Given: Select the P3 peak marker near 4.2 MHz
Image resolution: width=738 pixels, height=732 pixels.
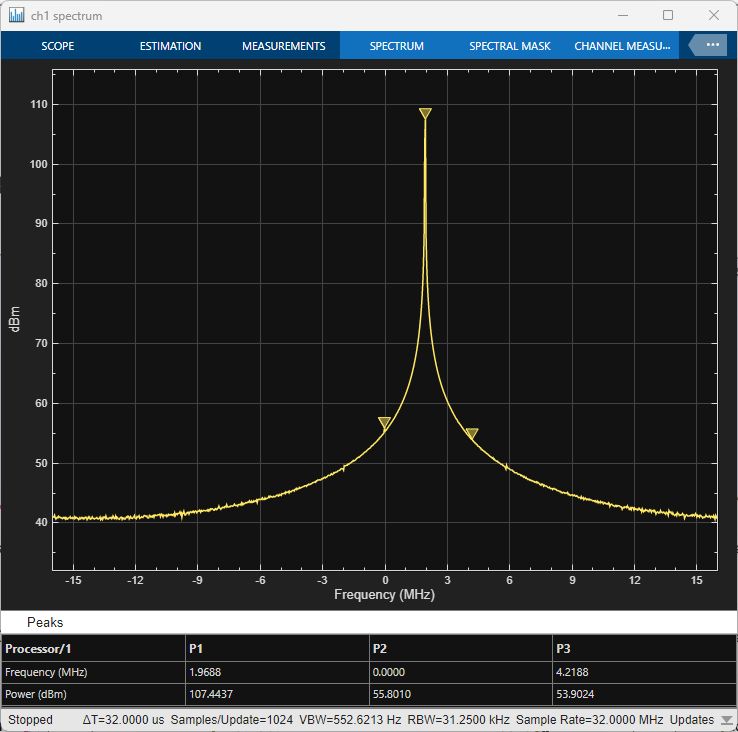Looking at the screenshot, I should click(472, 433).
